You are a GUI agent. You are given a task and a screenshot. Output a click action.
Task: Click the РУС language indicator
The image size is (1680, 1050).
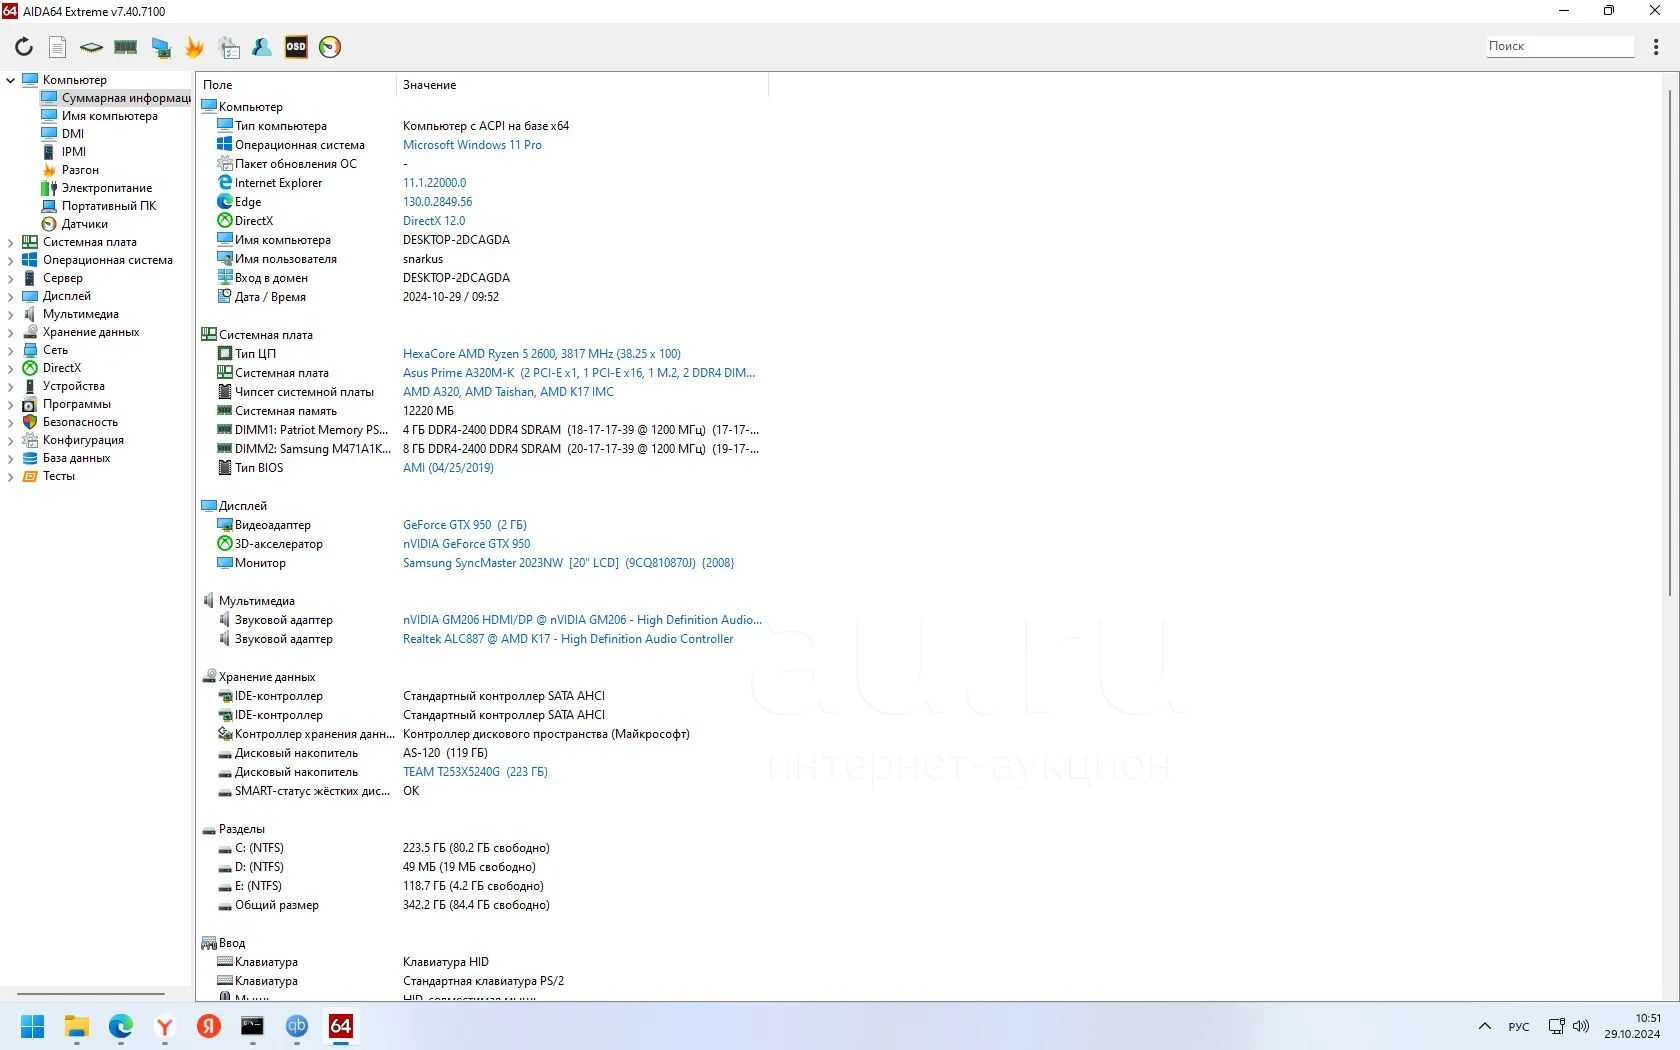click(x=1519, y=1027)
